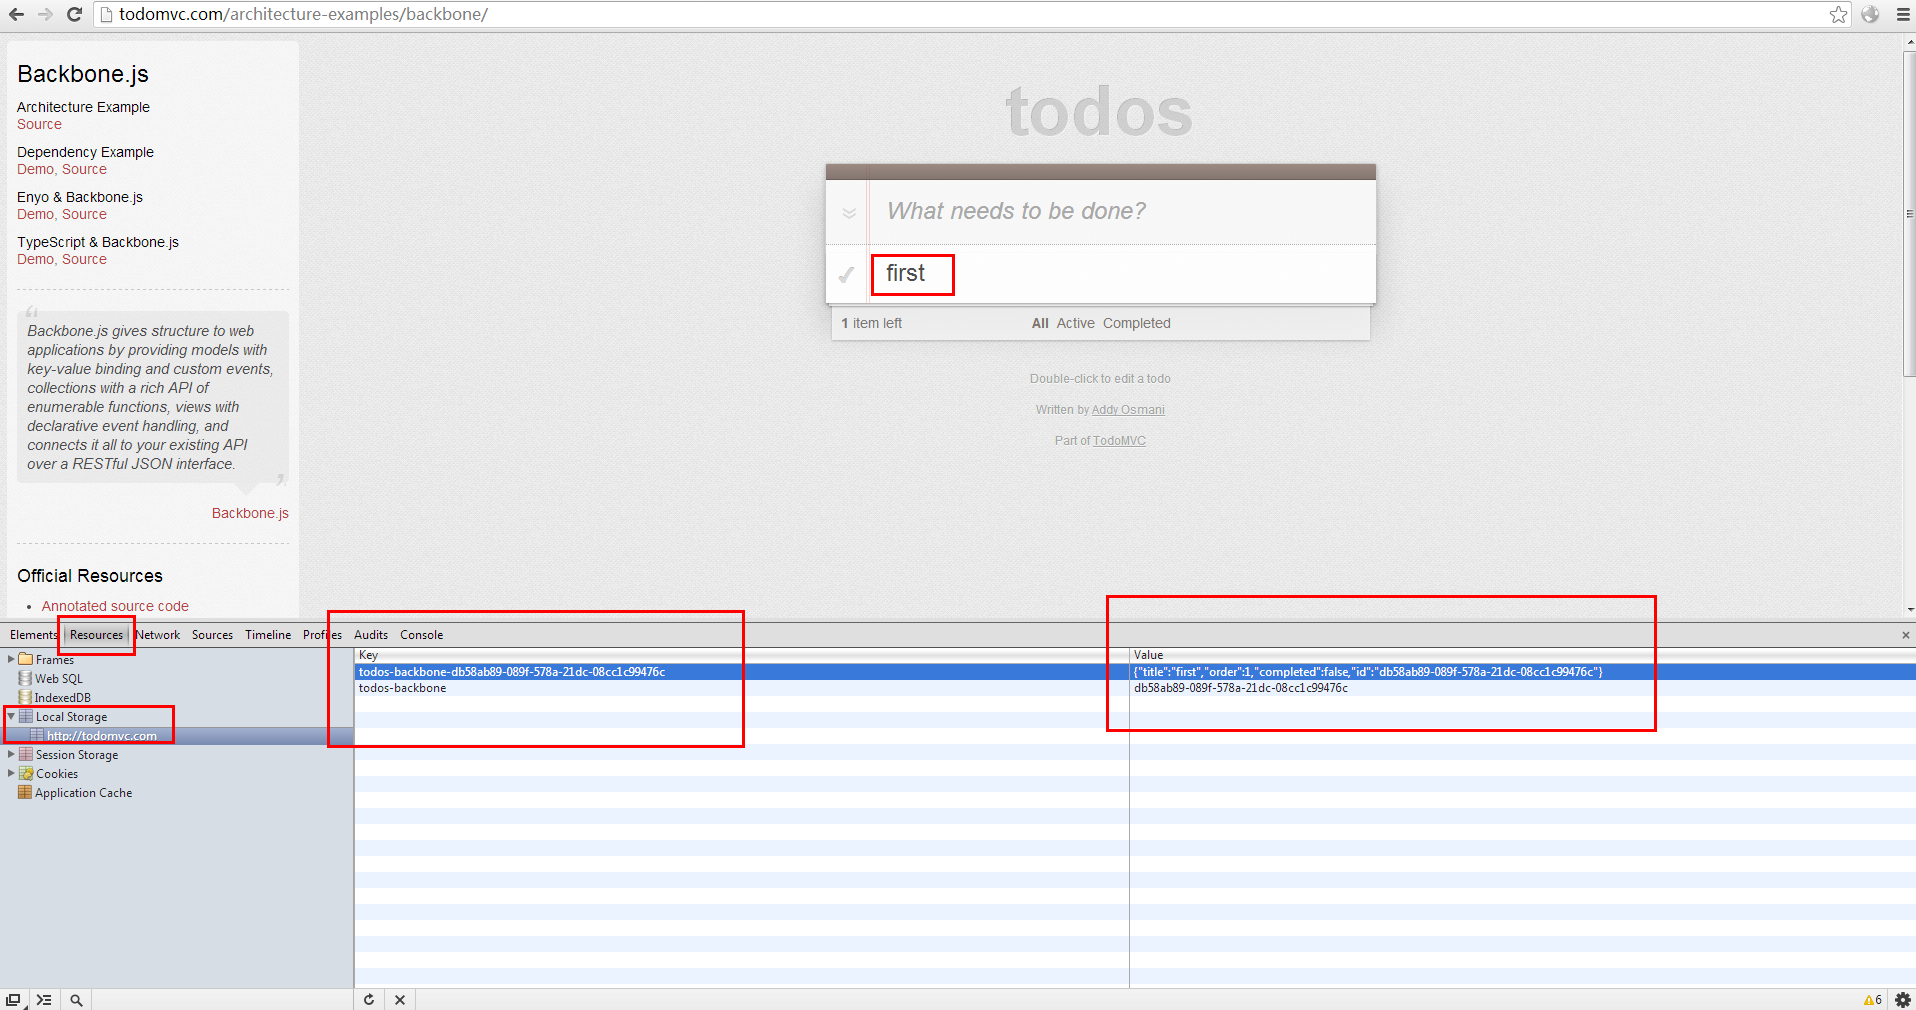Open Annotated source code link

[x=115, y=606]
